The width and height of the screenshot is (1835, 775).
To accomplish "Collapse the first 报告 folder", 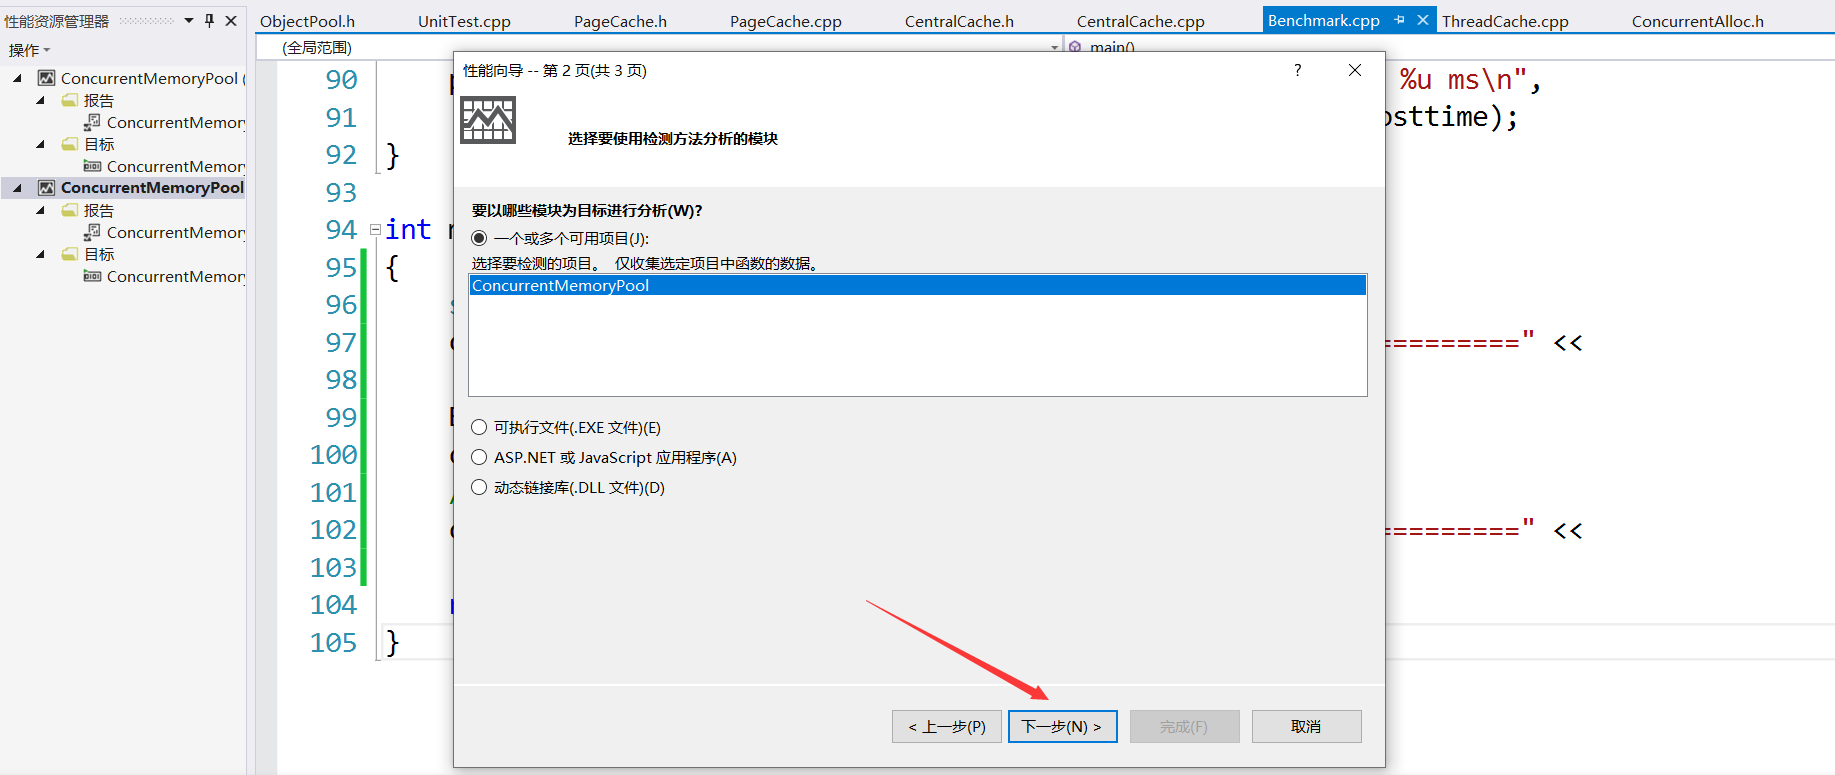I will (40, 100).
